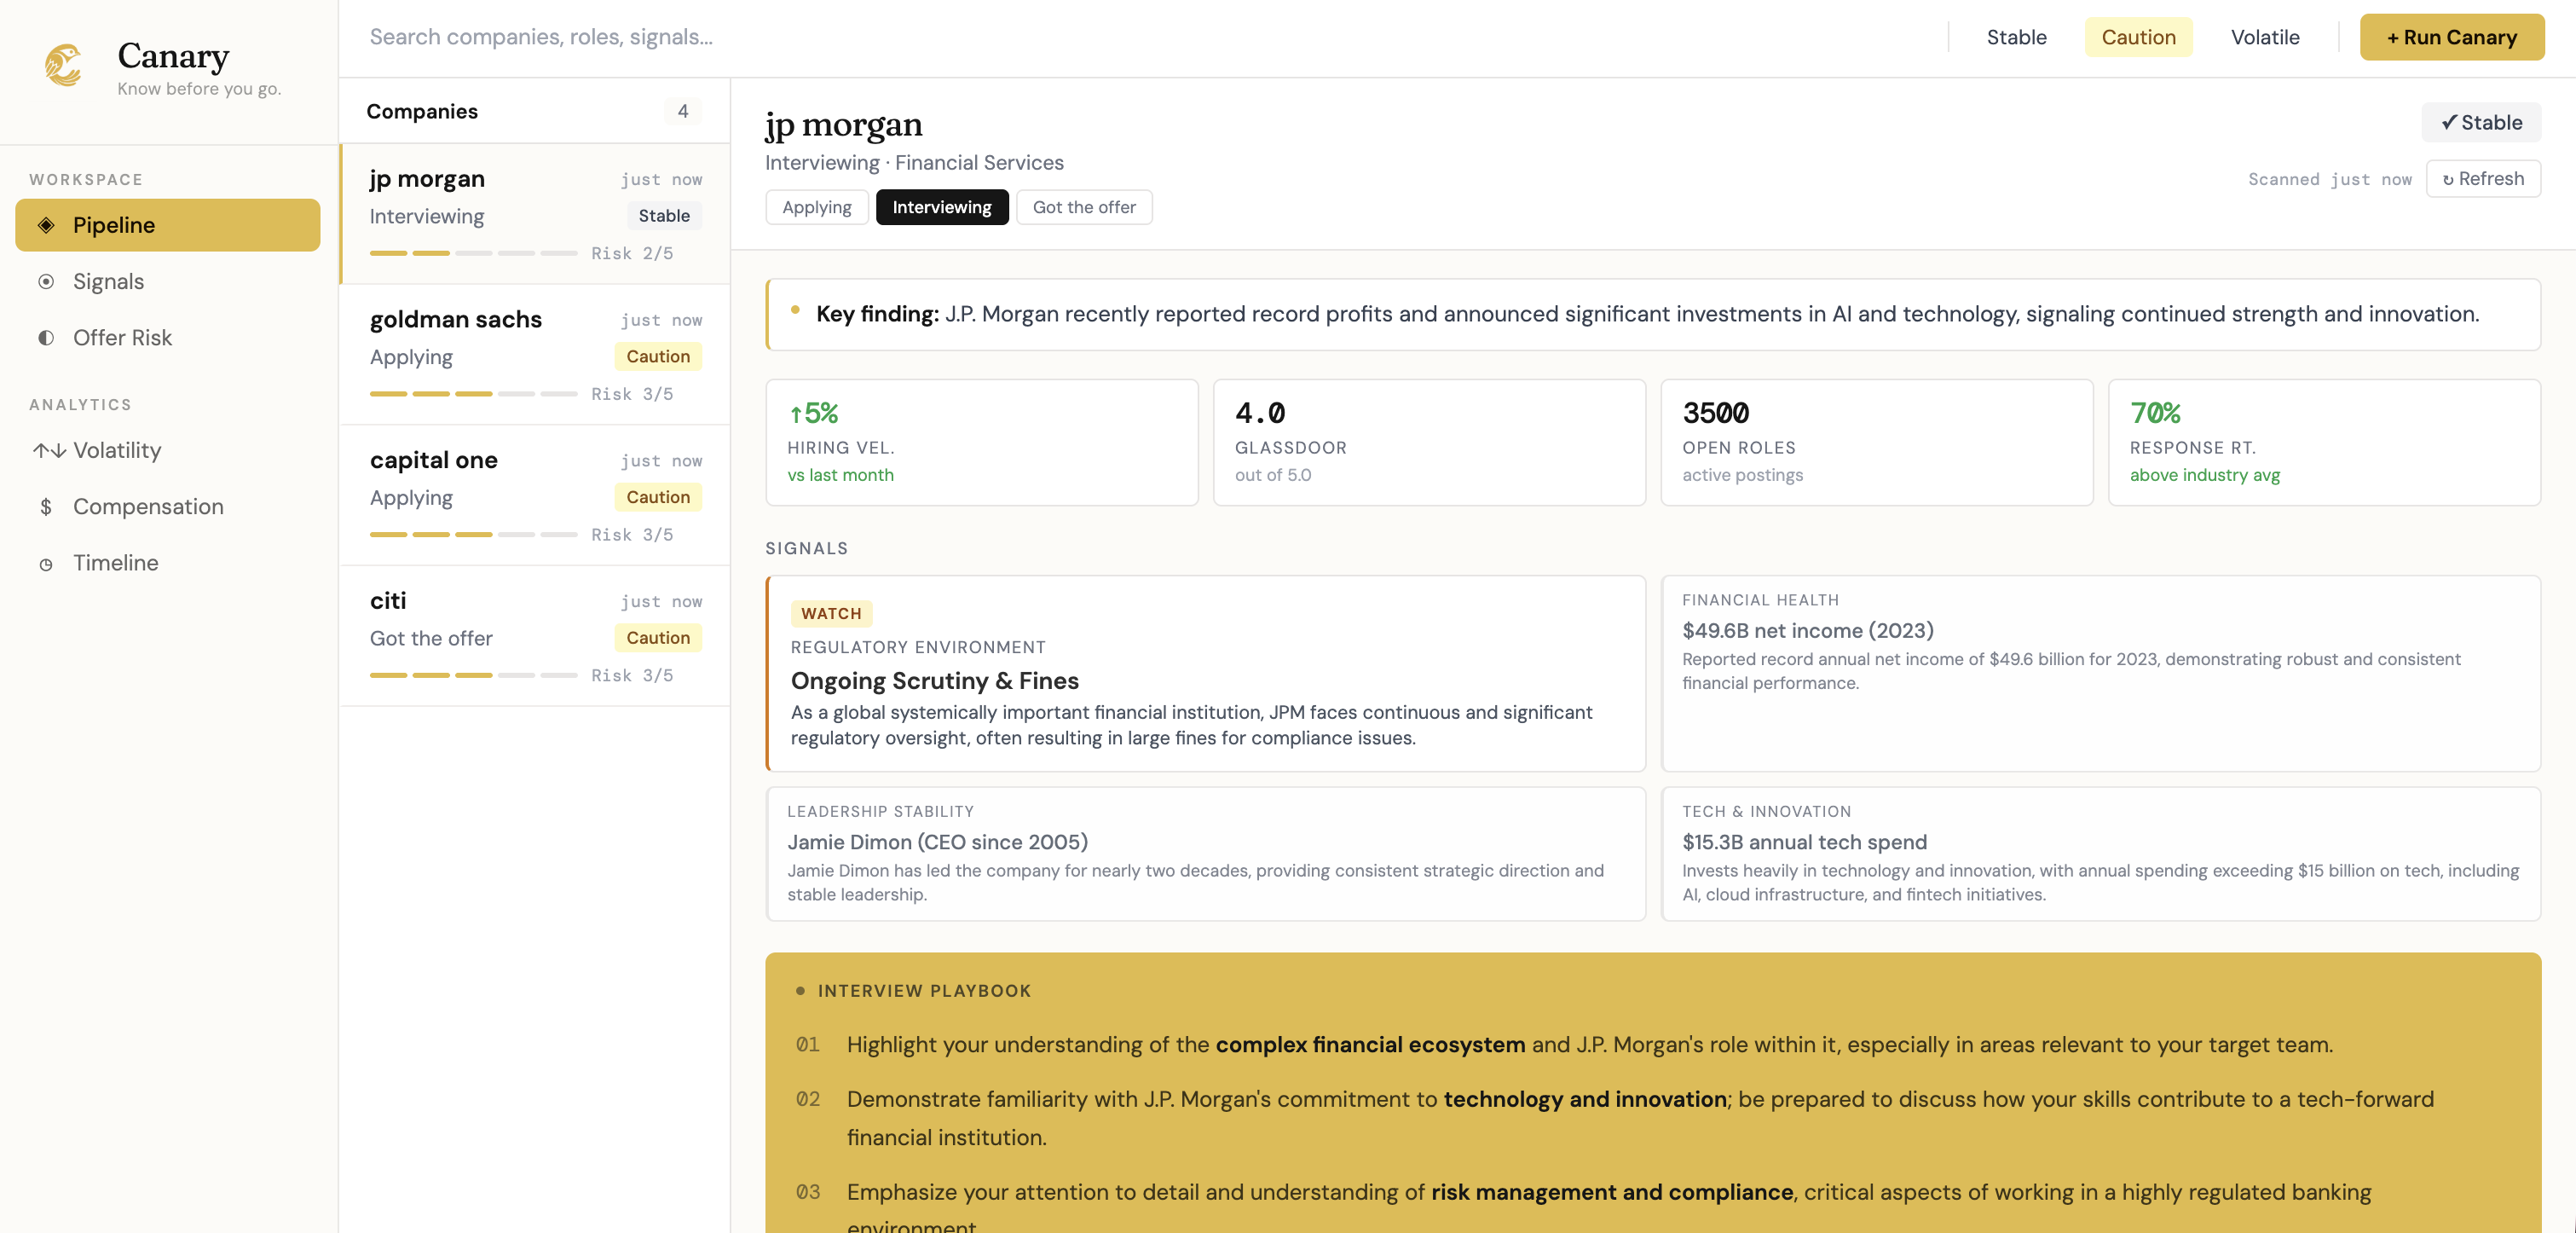Open Timeline analytics
Viewport: 2576px width, 1233px height.
[168, 563]
